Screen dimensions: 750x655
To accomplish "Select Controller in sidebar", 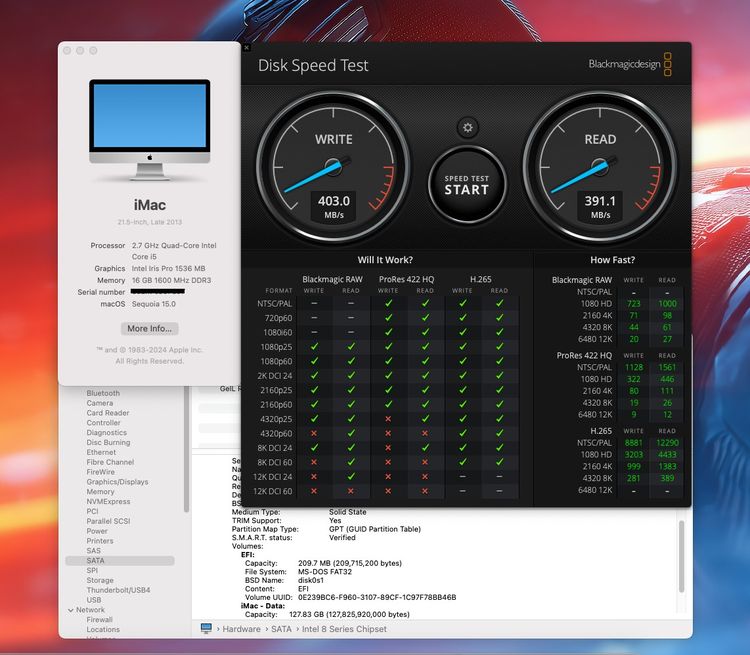I will click(x=103, y=423).
